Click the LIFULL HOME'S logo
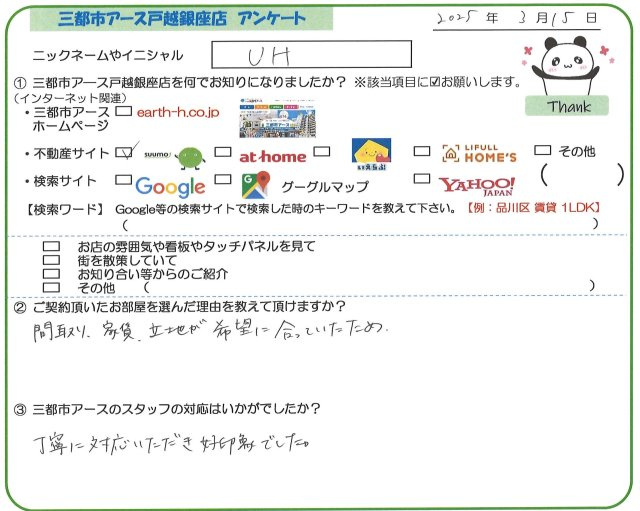The height and width of the screenshot is (511, 640). coord(480,154)
